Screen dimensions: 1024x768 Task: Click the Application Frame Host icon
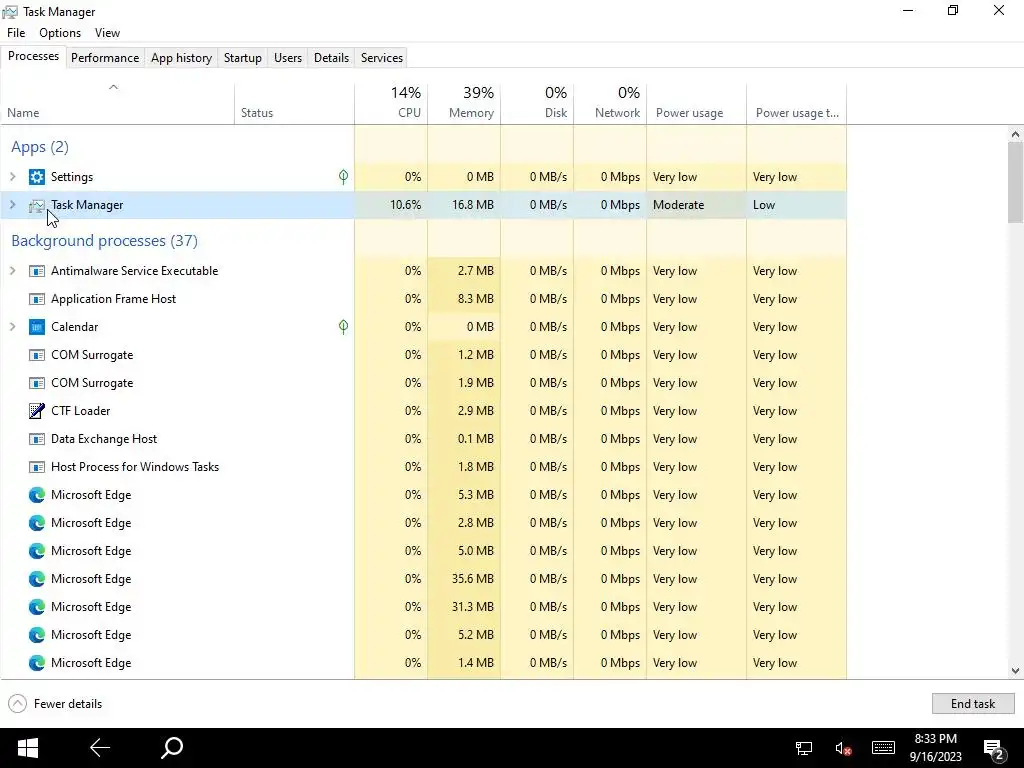click(x=37, y=299)
